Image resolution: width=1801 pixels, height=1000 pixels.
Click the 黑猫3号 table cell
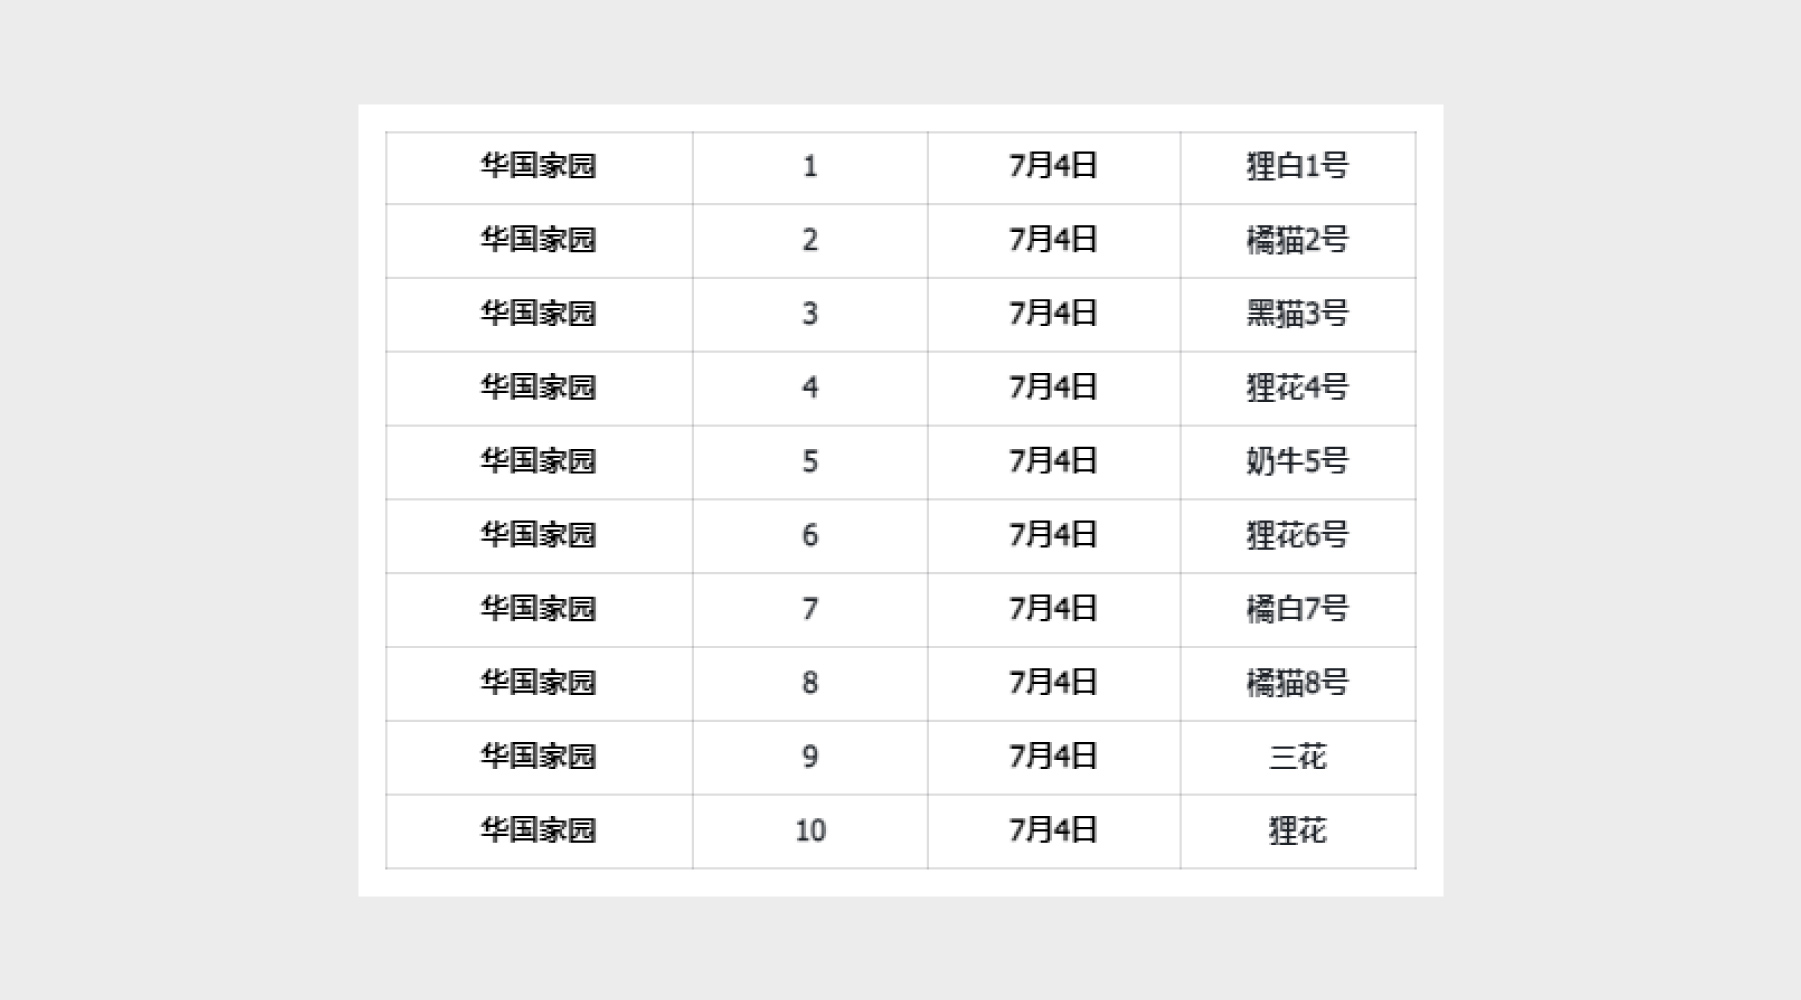pos(1297,314)
